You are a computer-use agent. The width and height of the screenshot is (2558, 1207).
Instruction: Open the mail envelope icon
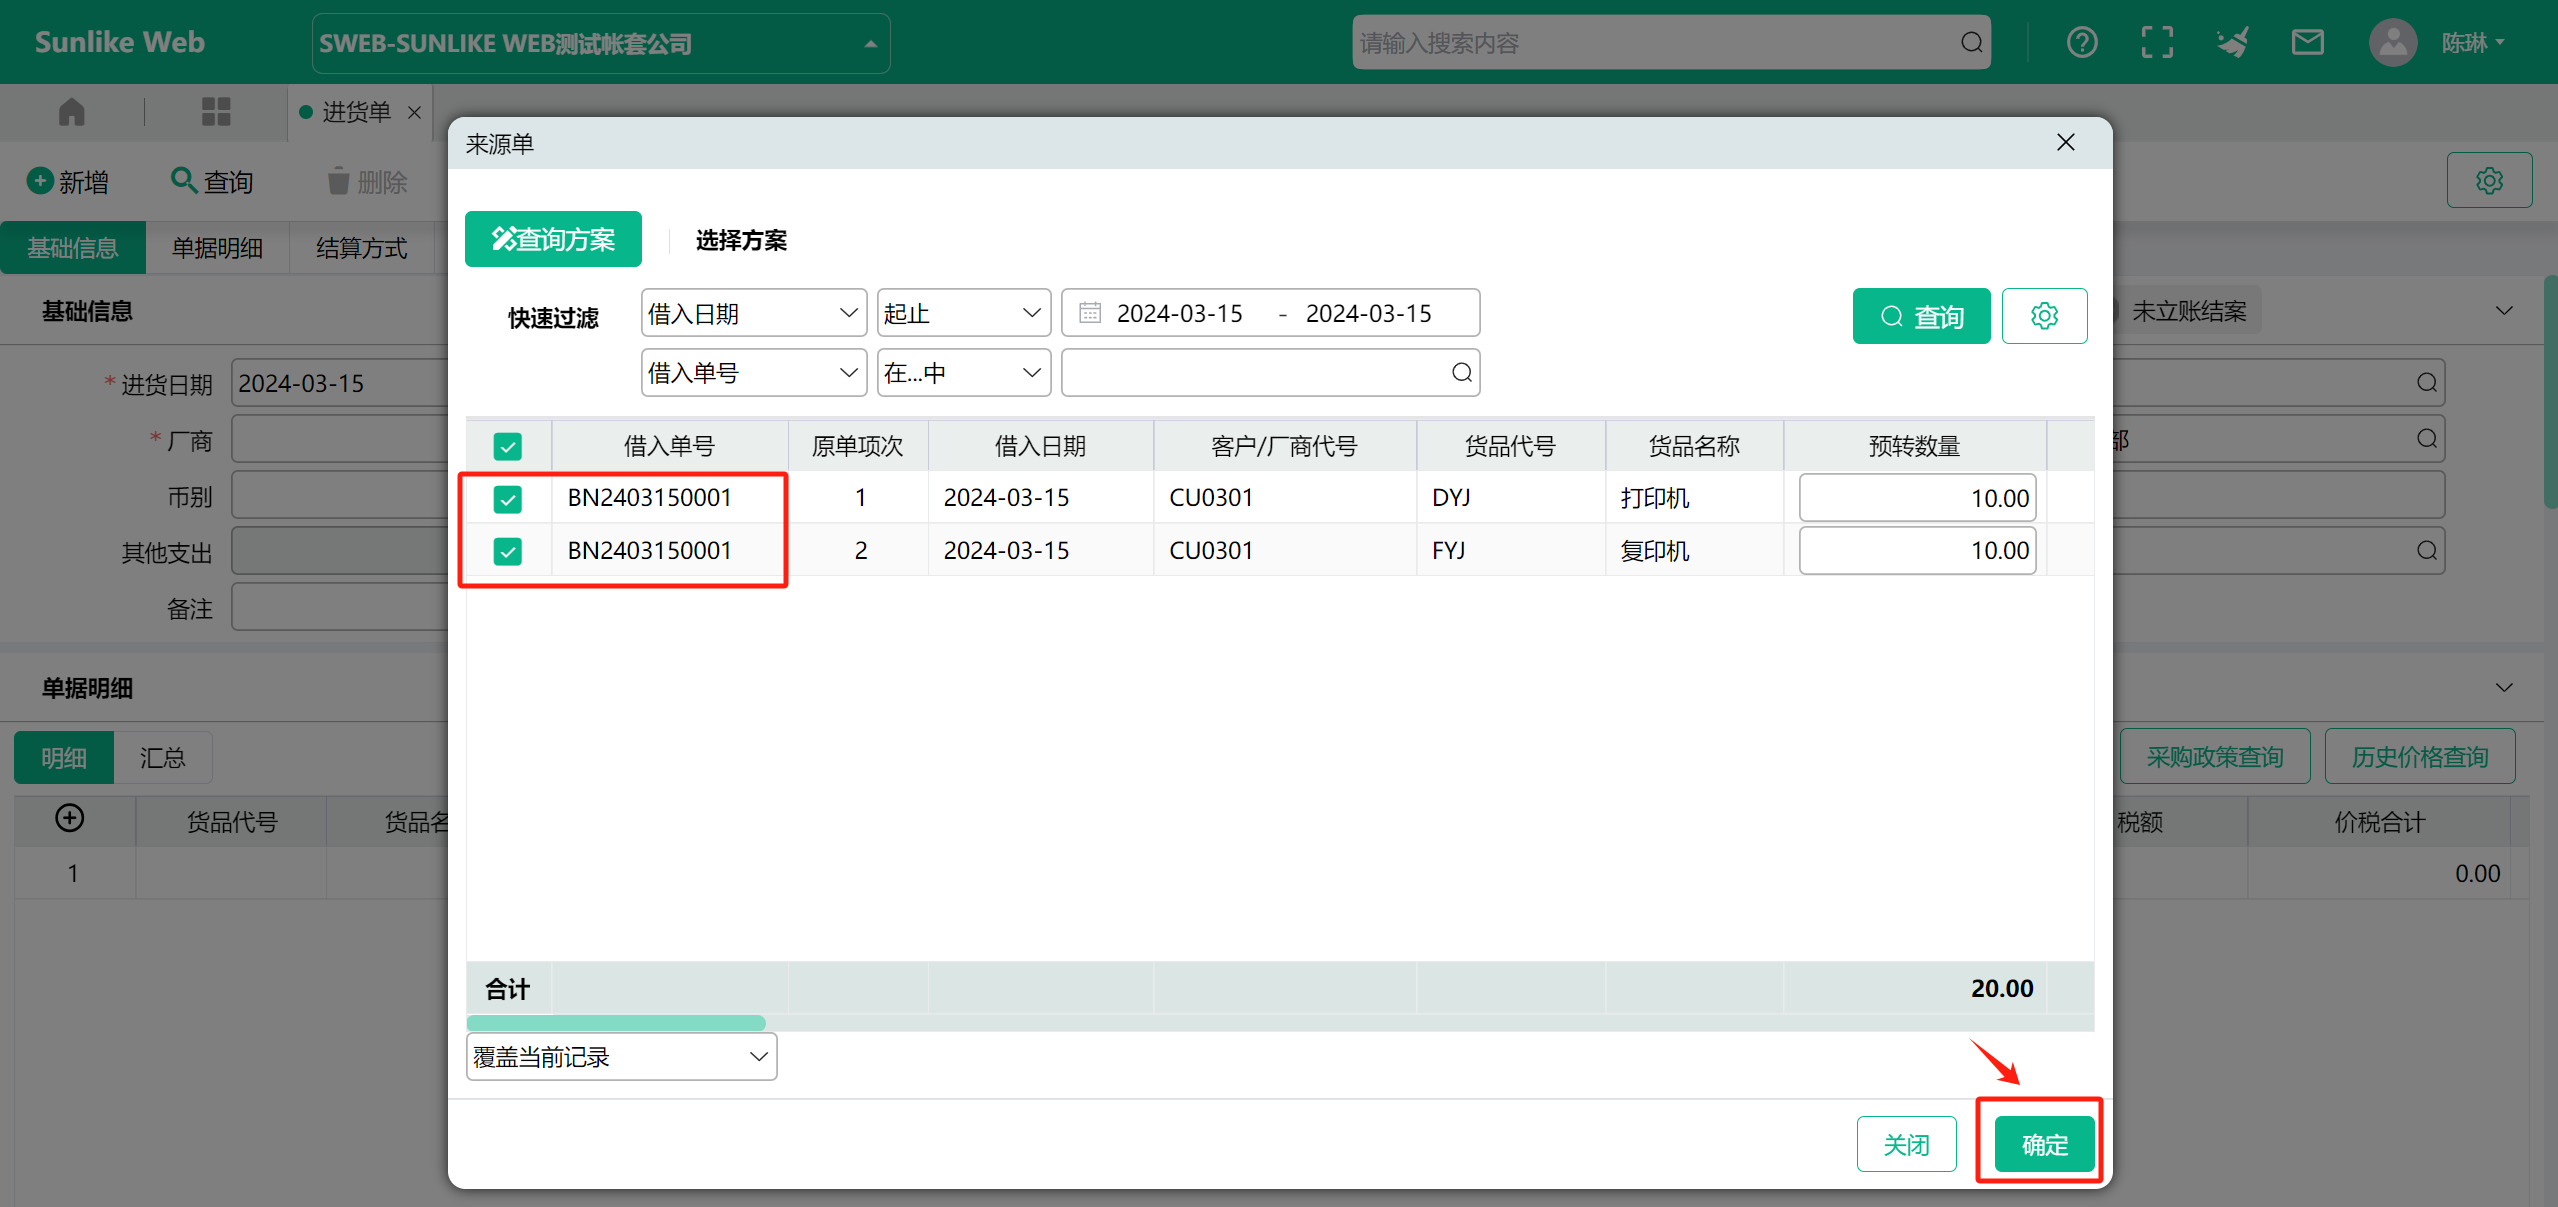coord(2307,43)
